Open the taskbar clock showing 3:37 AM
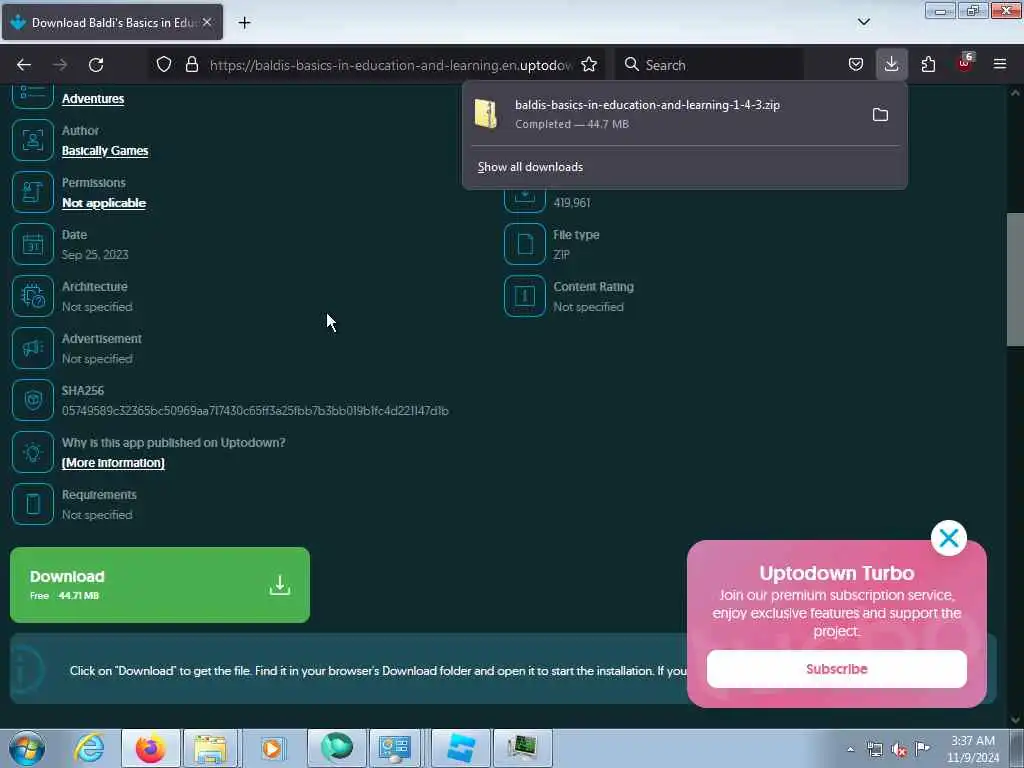 (x=972, y=749)
